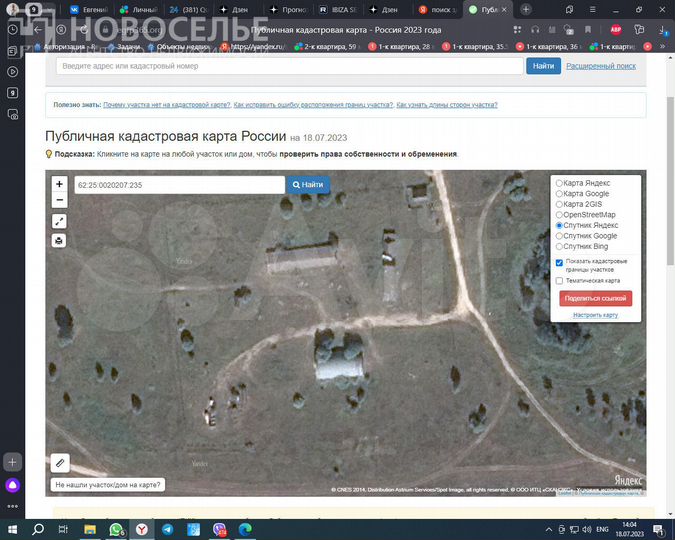Image resolution: width=675 pixels, height=540 pixels.
Task: Open the ABP ad blocker extension
Action: 616,30
